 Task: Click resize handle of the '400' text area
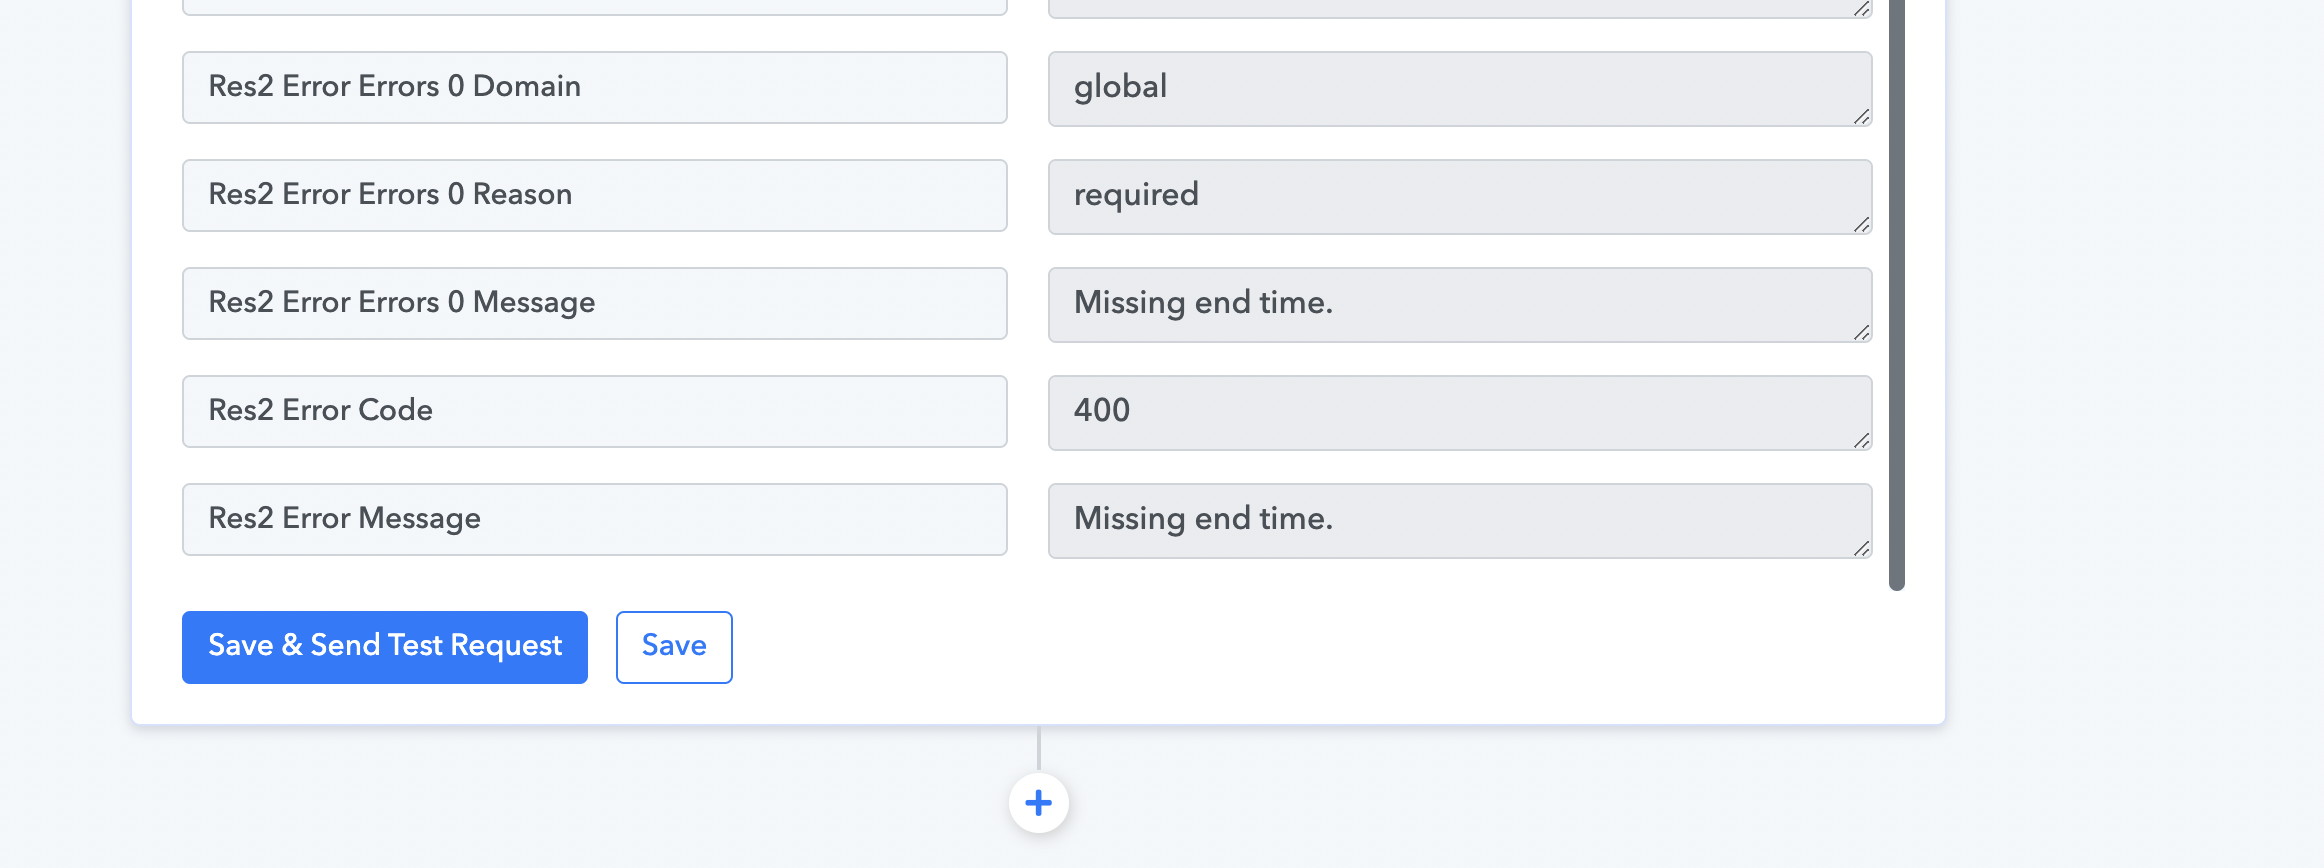coord(1861,440)
